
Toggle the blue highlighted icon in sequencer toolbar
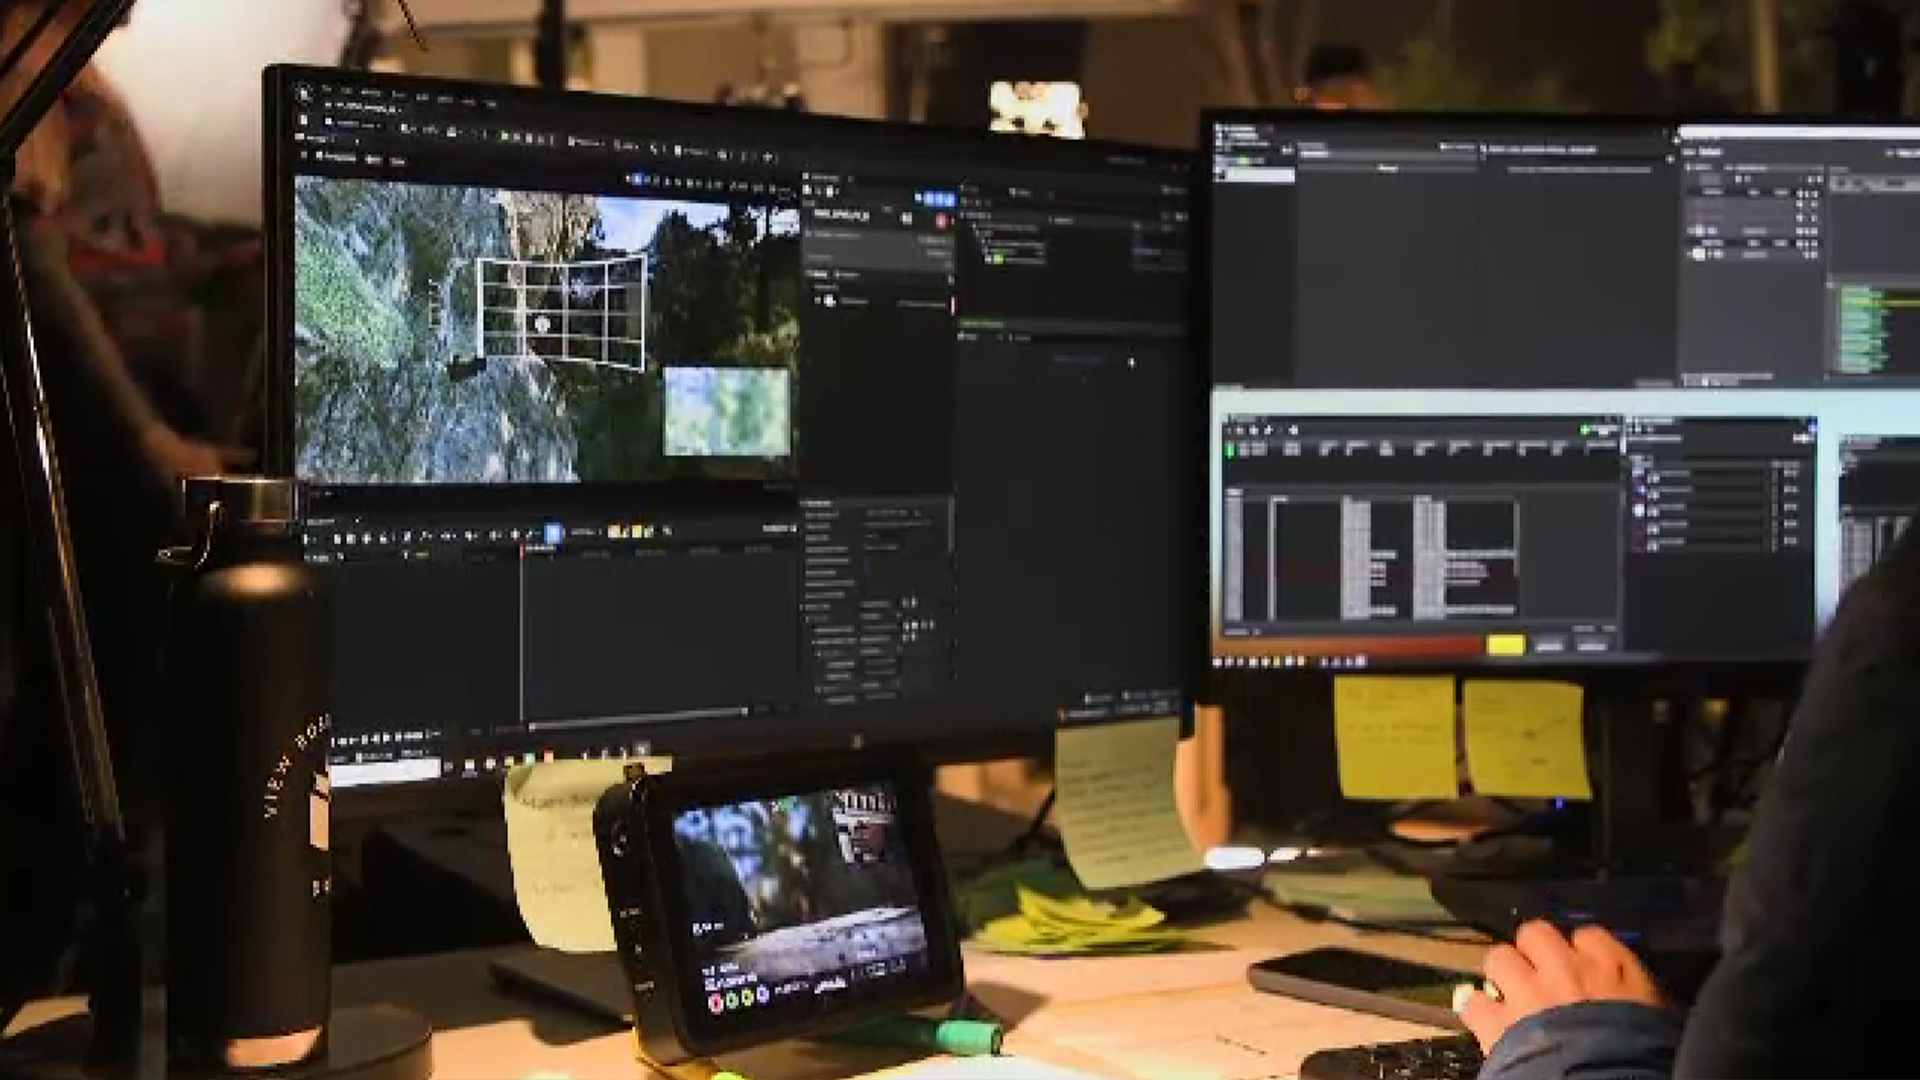[x=553, y=533]
